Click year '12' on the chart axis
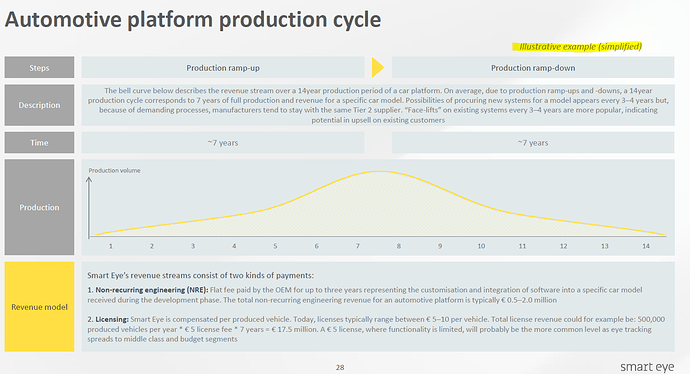Screen dimensions: 690x374 coord(564,246)
